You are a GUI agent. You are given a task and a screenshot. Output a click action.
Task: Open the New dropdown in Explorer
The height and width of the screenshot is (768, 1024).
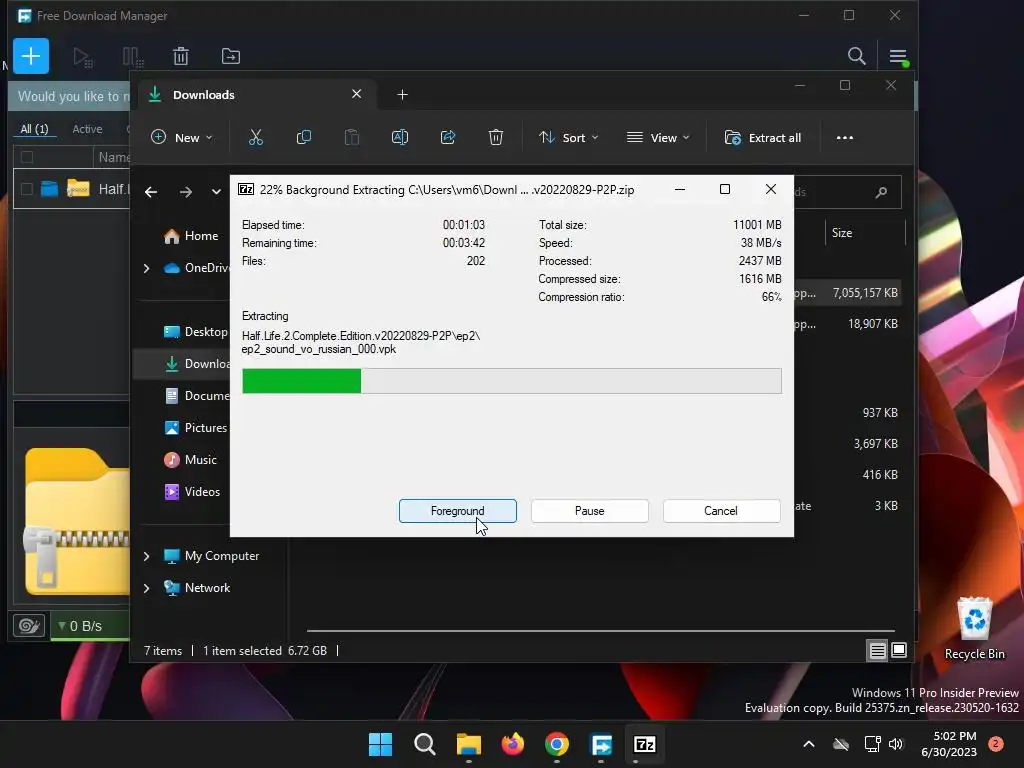[182, 137]
